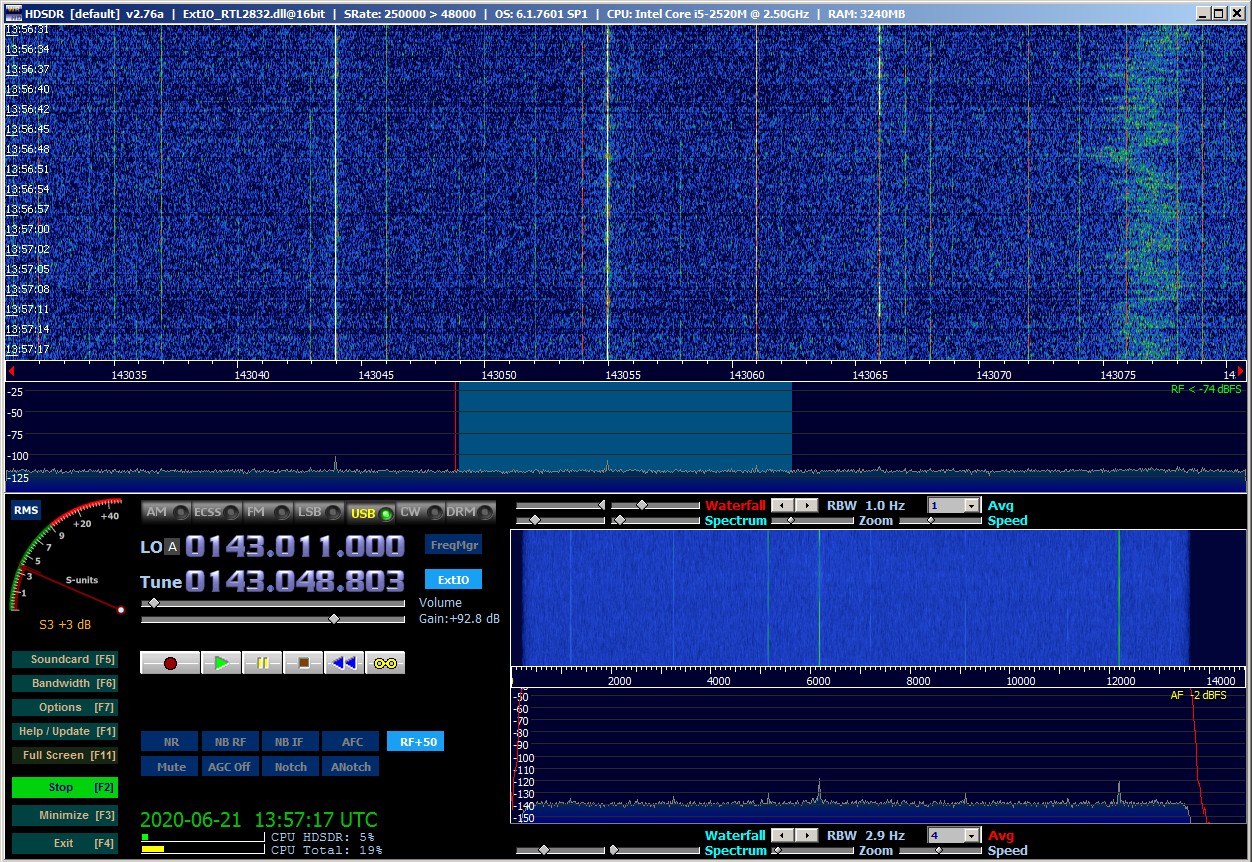1252x862 pixels.
Task: Toggle the ANotch auto notch
Action: coord(351,767)
